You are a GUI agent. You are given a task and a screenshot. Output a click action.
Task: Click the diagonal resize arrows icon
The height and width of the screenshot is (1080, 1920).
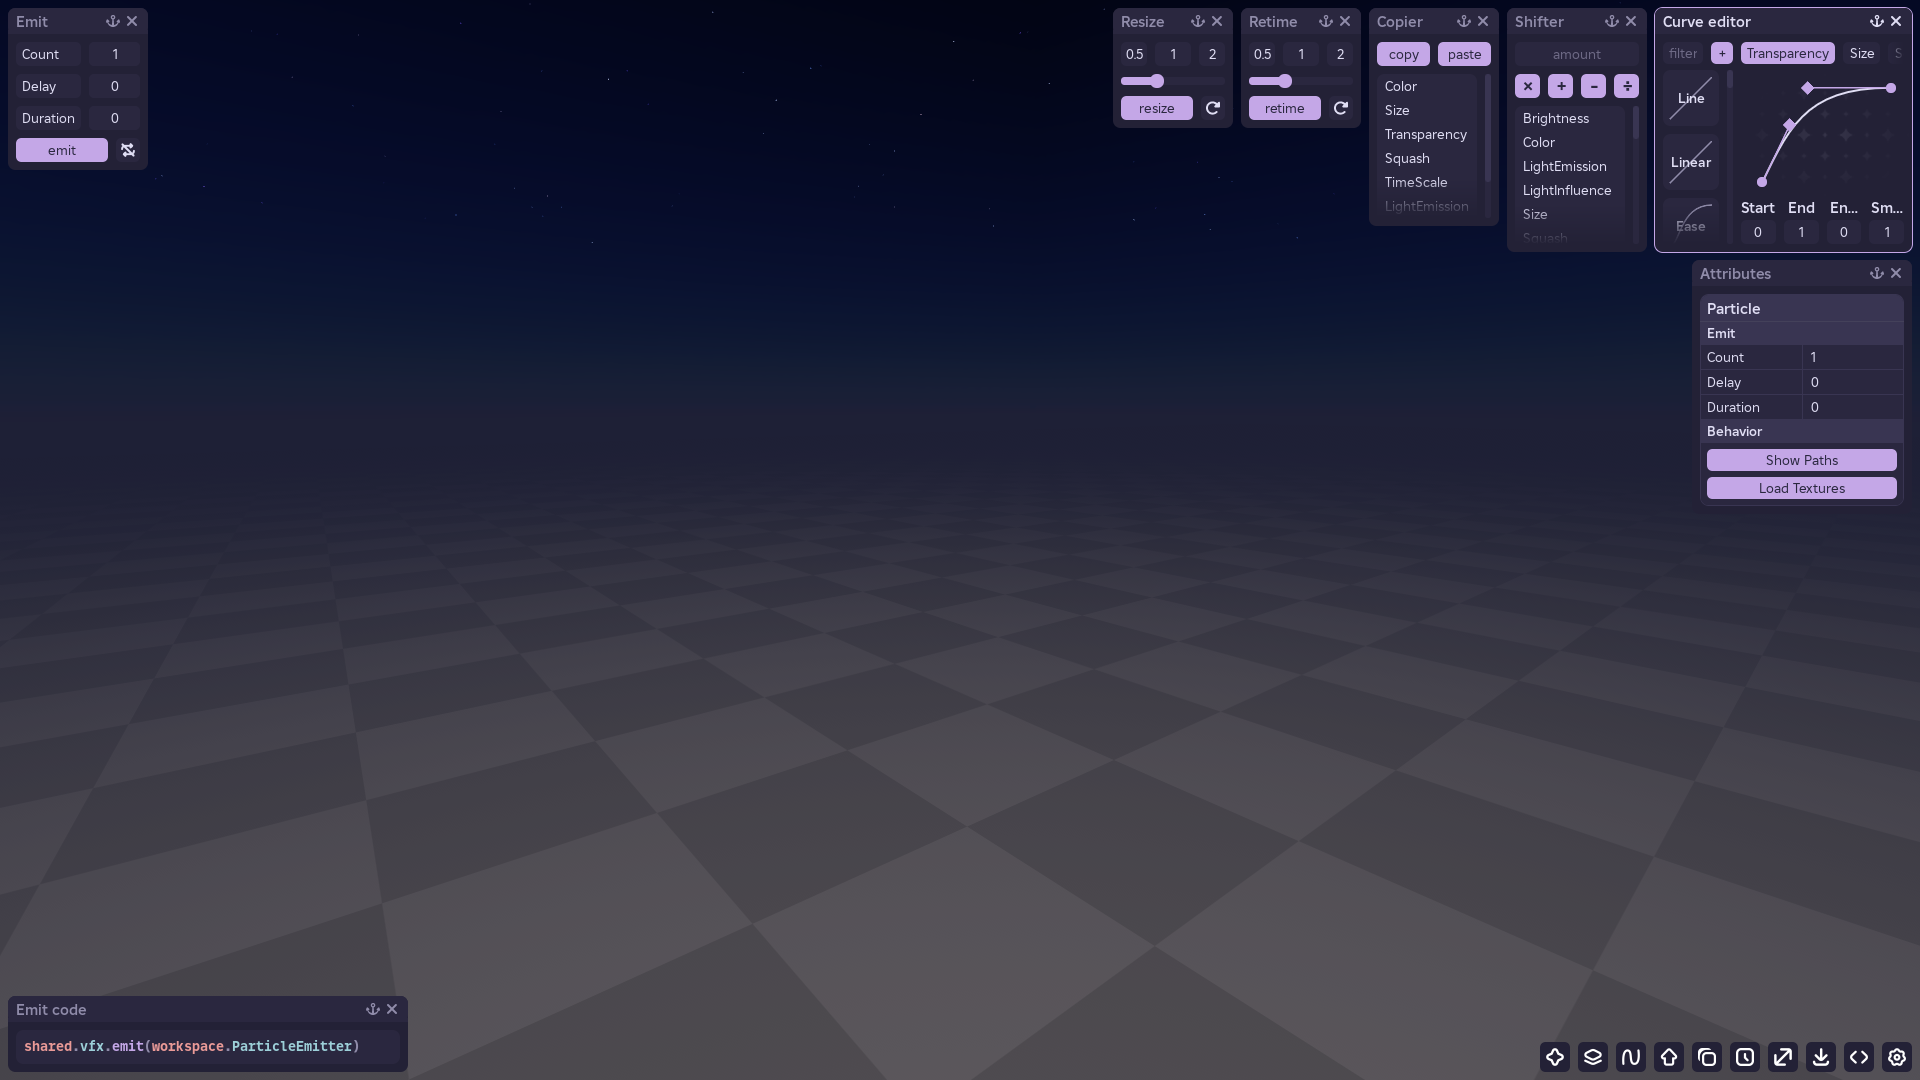1783,1057
